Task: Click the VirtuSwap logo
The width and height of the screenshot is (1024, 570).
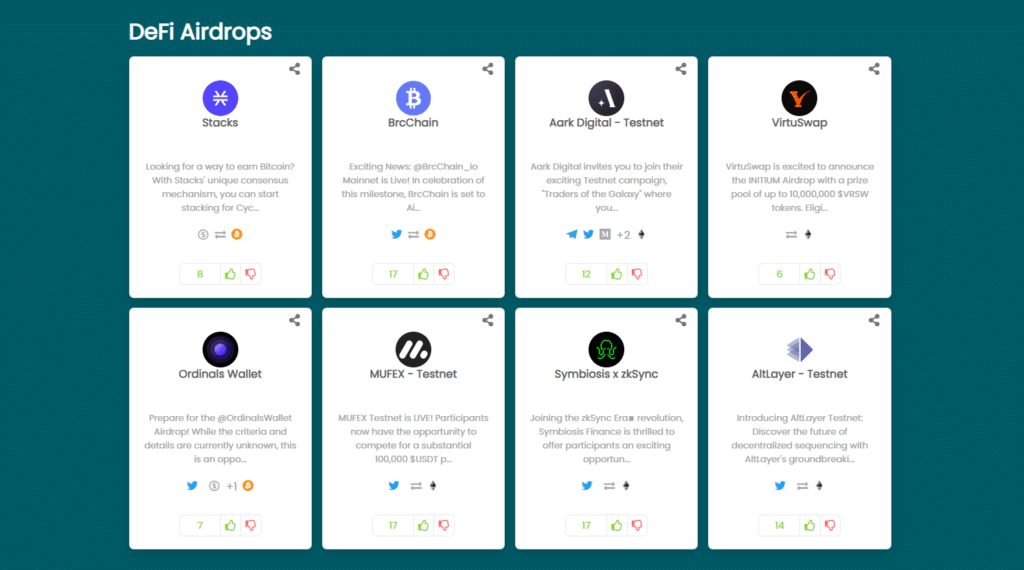Action: click(799, 98)
